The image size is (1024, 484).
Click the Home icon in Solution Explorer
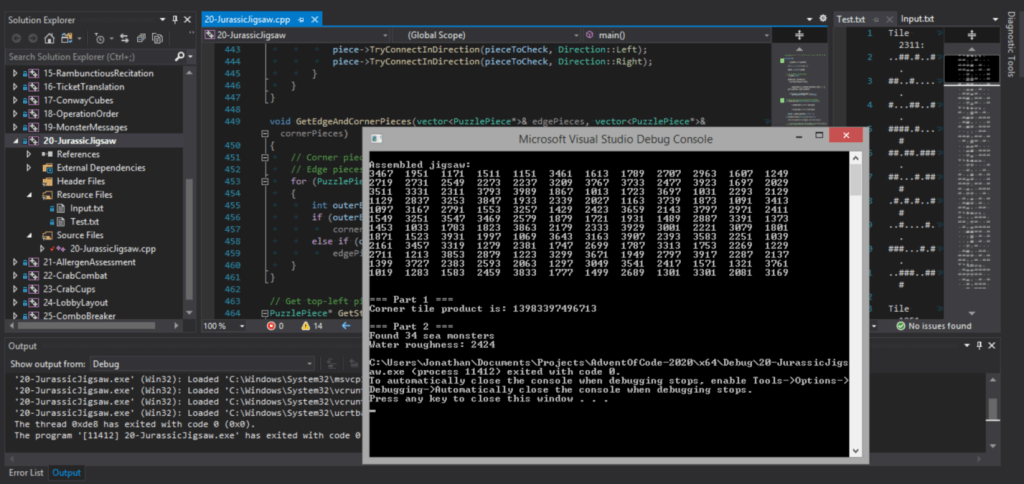click(x=49, y=38)
